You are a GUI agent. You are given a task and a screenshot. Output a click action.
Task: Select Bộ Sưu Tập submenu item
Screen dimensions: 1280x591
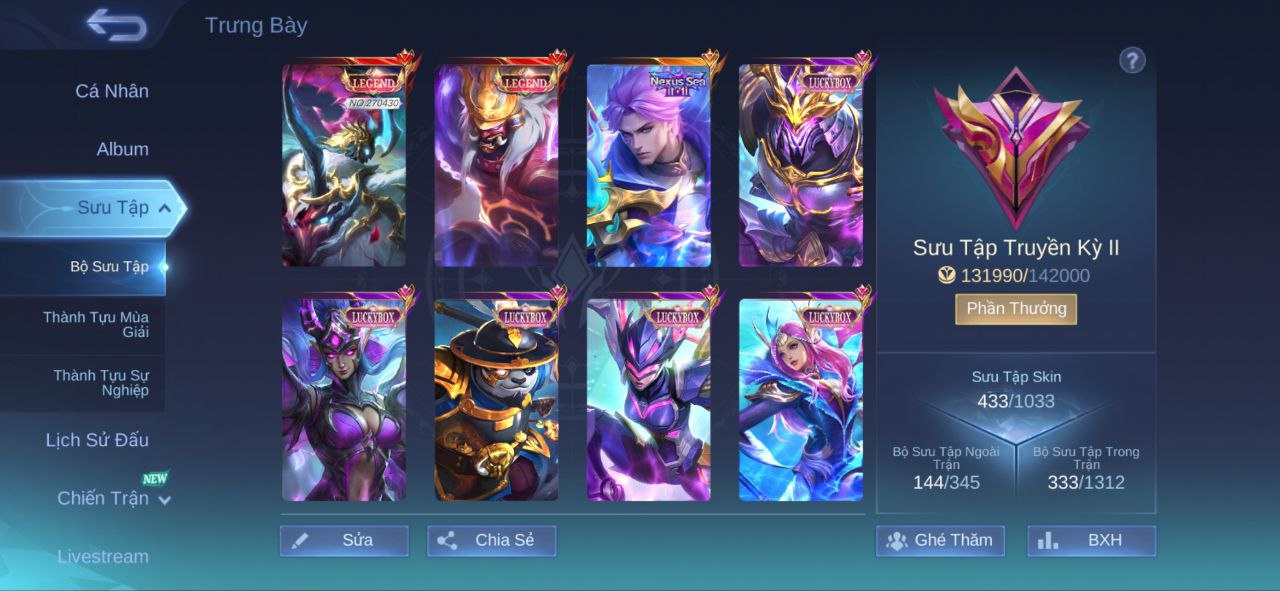(x=109, y=267)
